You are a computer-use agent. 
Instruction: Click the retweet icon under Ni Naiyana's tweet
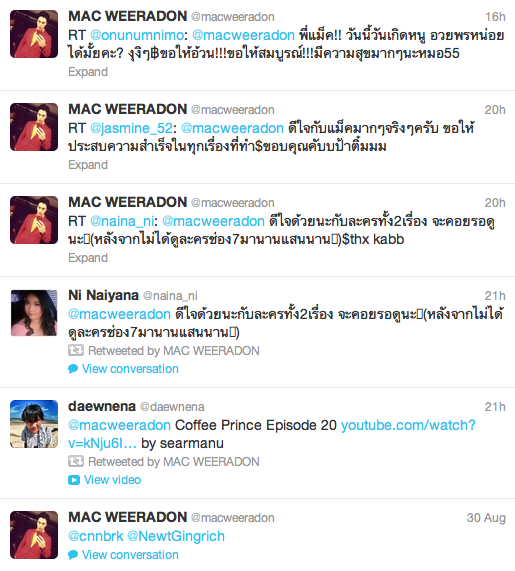pos(76,350)
